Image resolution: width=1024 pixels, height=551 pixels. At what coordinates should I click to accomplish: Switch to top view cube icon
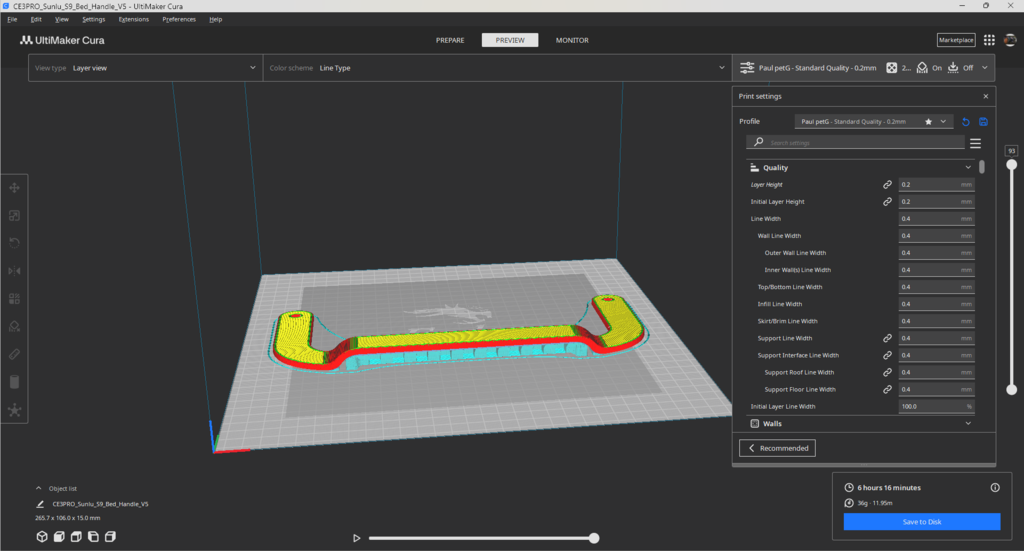click(76, 537)
